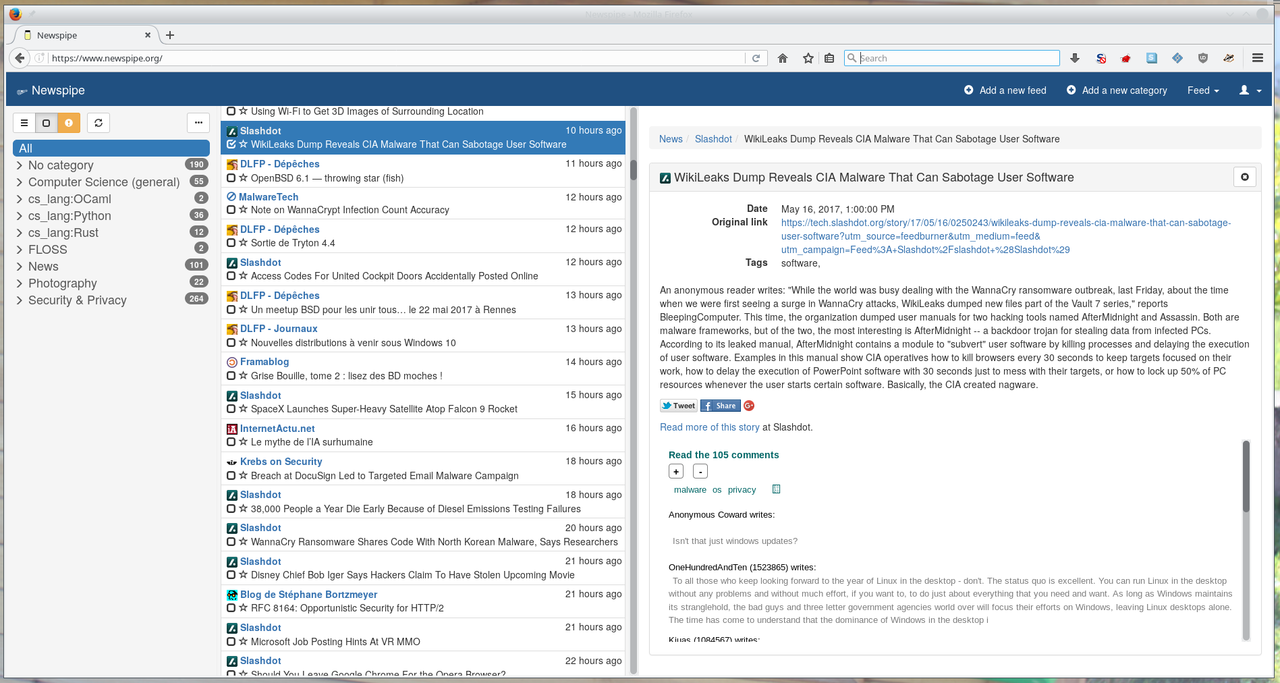The height and width of the screenshot is (683, 1280).
Task: Star the OpenBSD 6.1 throwing star article
Action: (x=243, y=178)
